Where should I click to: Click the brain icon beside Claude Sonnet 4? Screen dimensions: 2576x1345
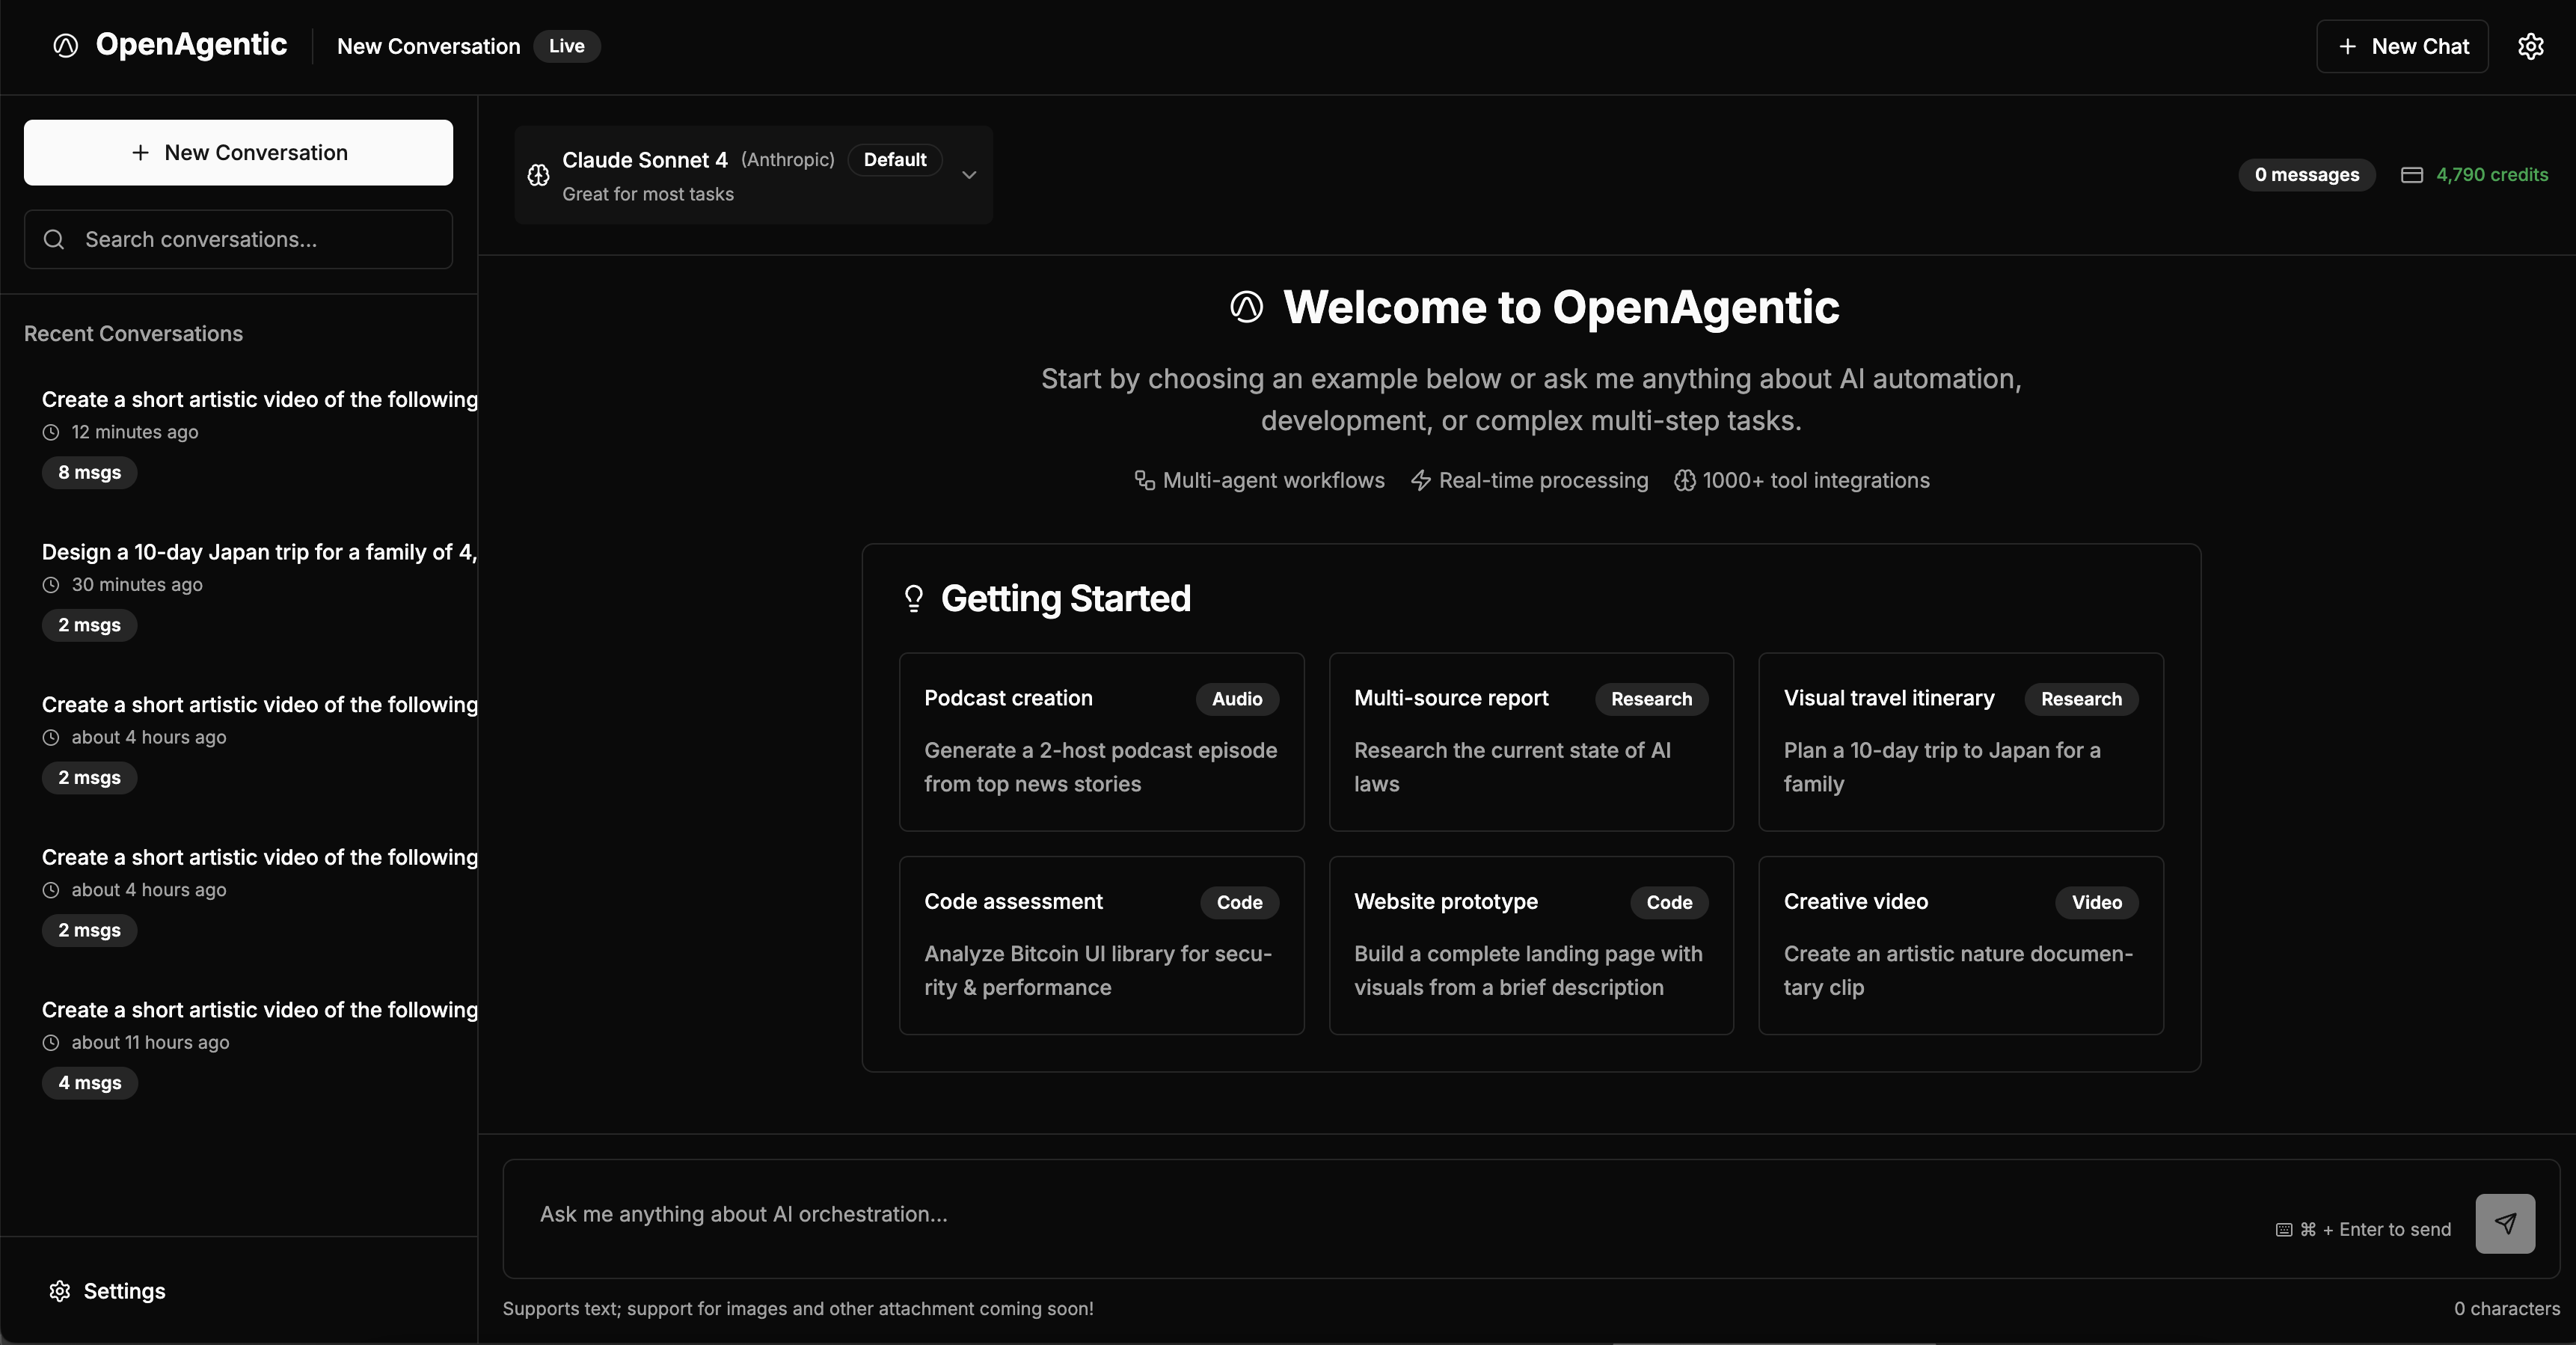(x=538, y=175)
